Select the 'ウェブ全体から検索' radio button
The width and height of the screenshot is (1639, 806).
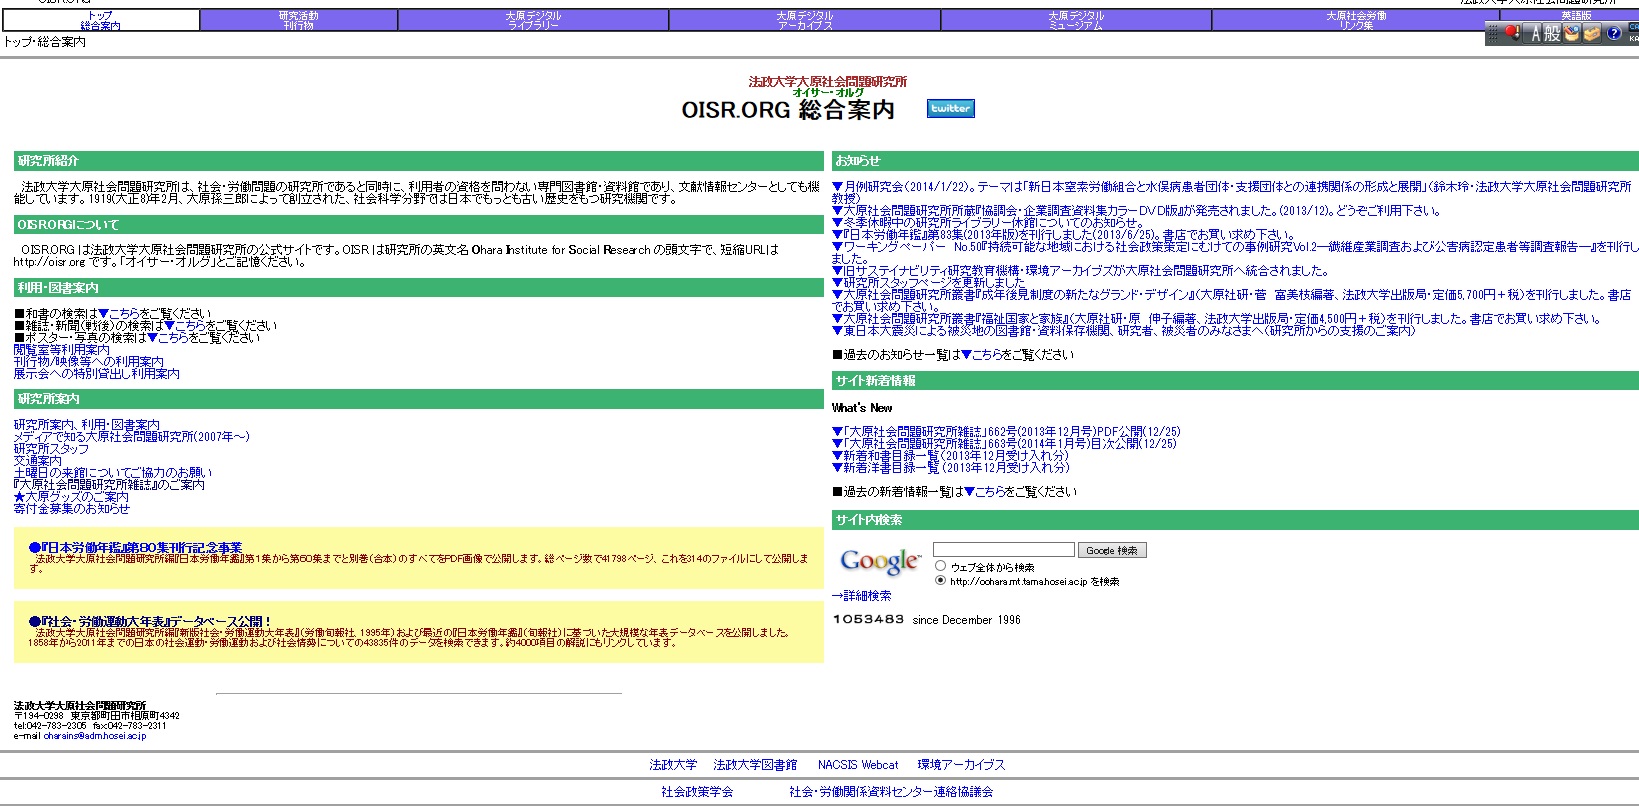pos(940,566)
